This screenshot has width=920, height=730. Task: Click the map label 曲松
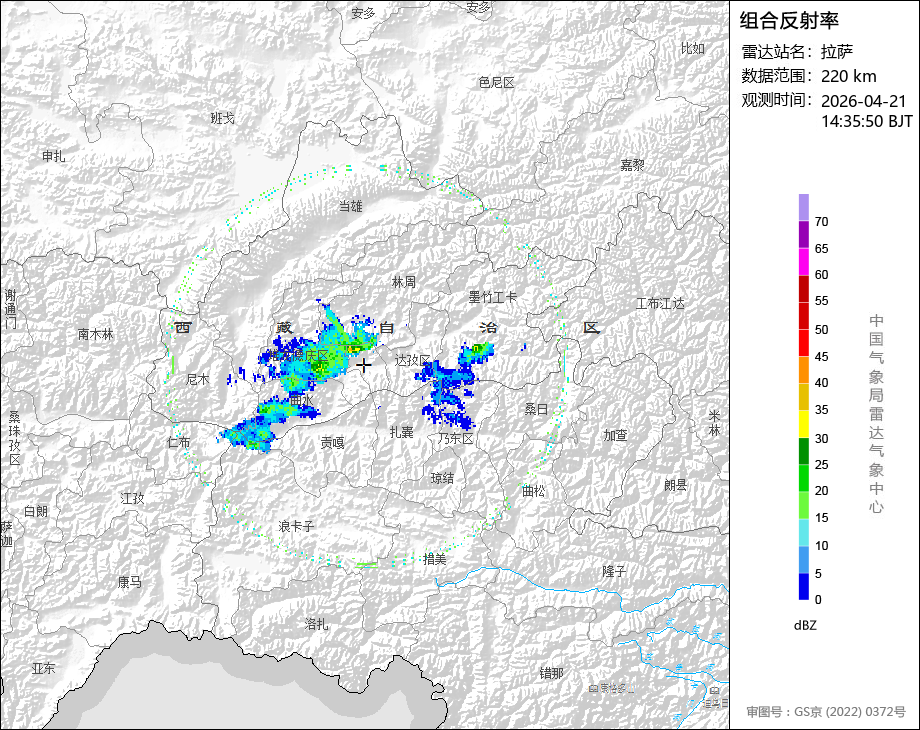point(533,491)
